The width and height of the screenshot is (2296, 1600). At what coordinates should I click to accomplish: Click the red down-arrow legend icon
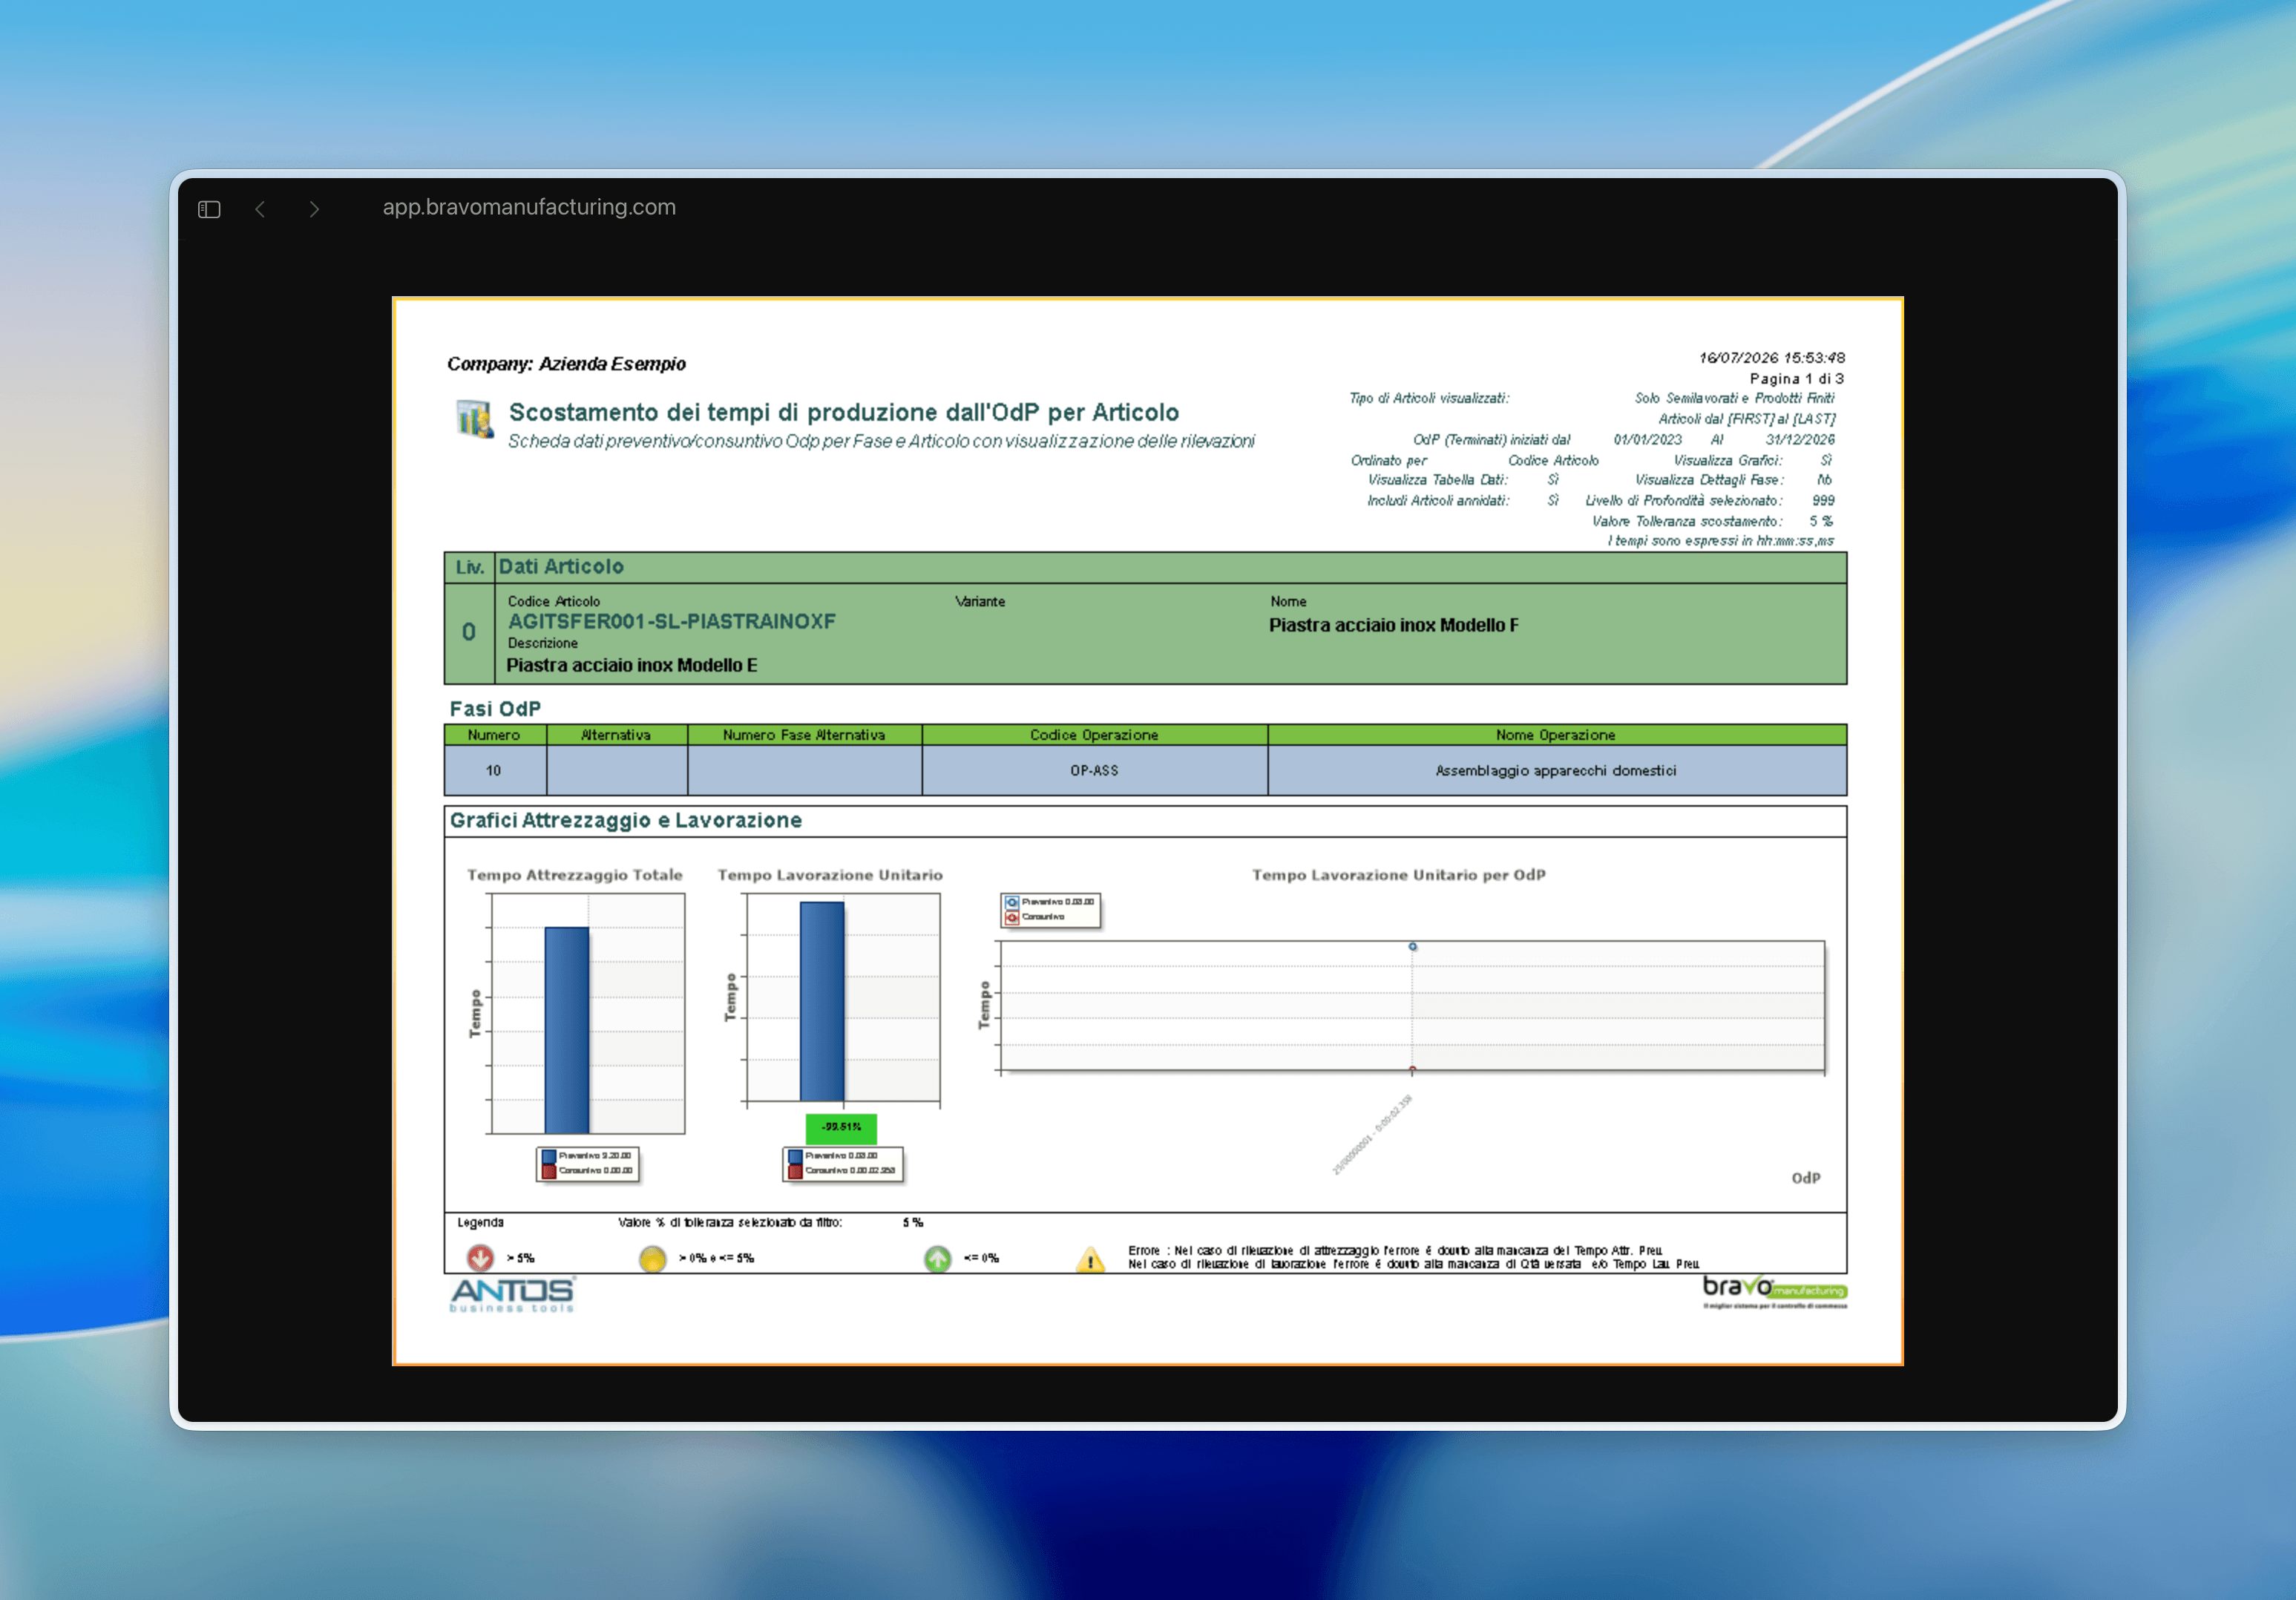(480, 1257)
